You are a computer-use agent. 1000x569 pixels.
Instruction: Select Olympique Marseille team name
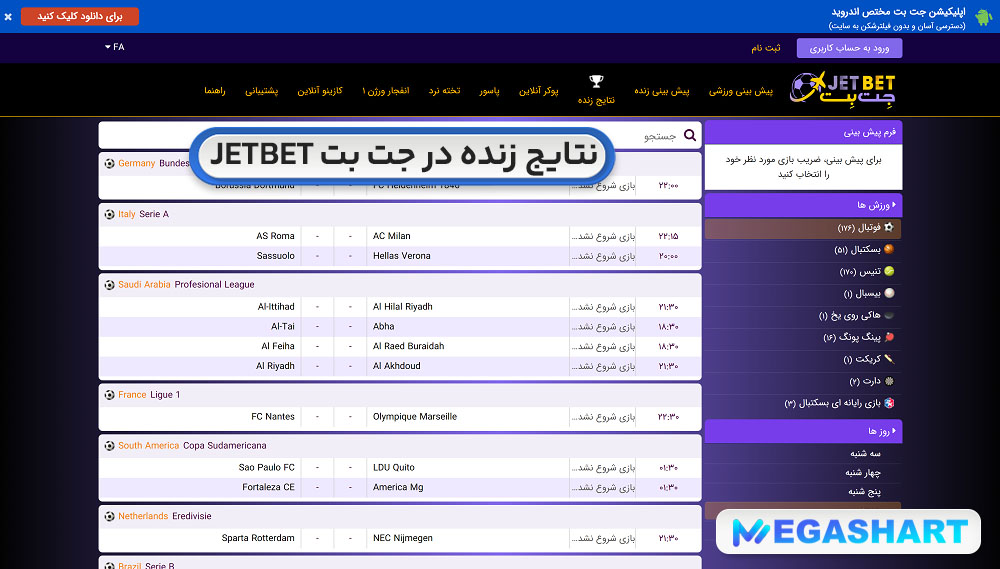(x=415, y=417)
